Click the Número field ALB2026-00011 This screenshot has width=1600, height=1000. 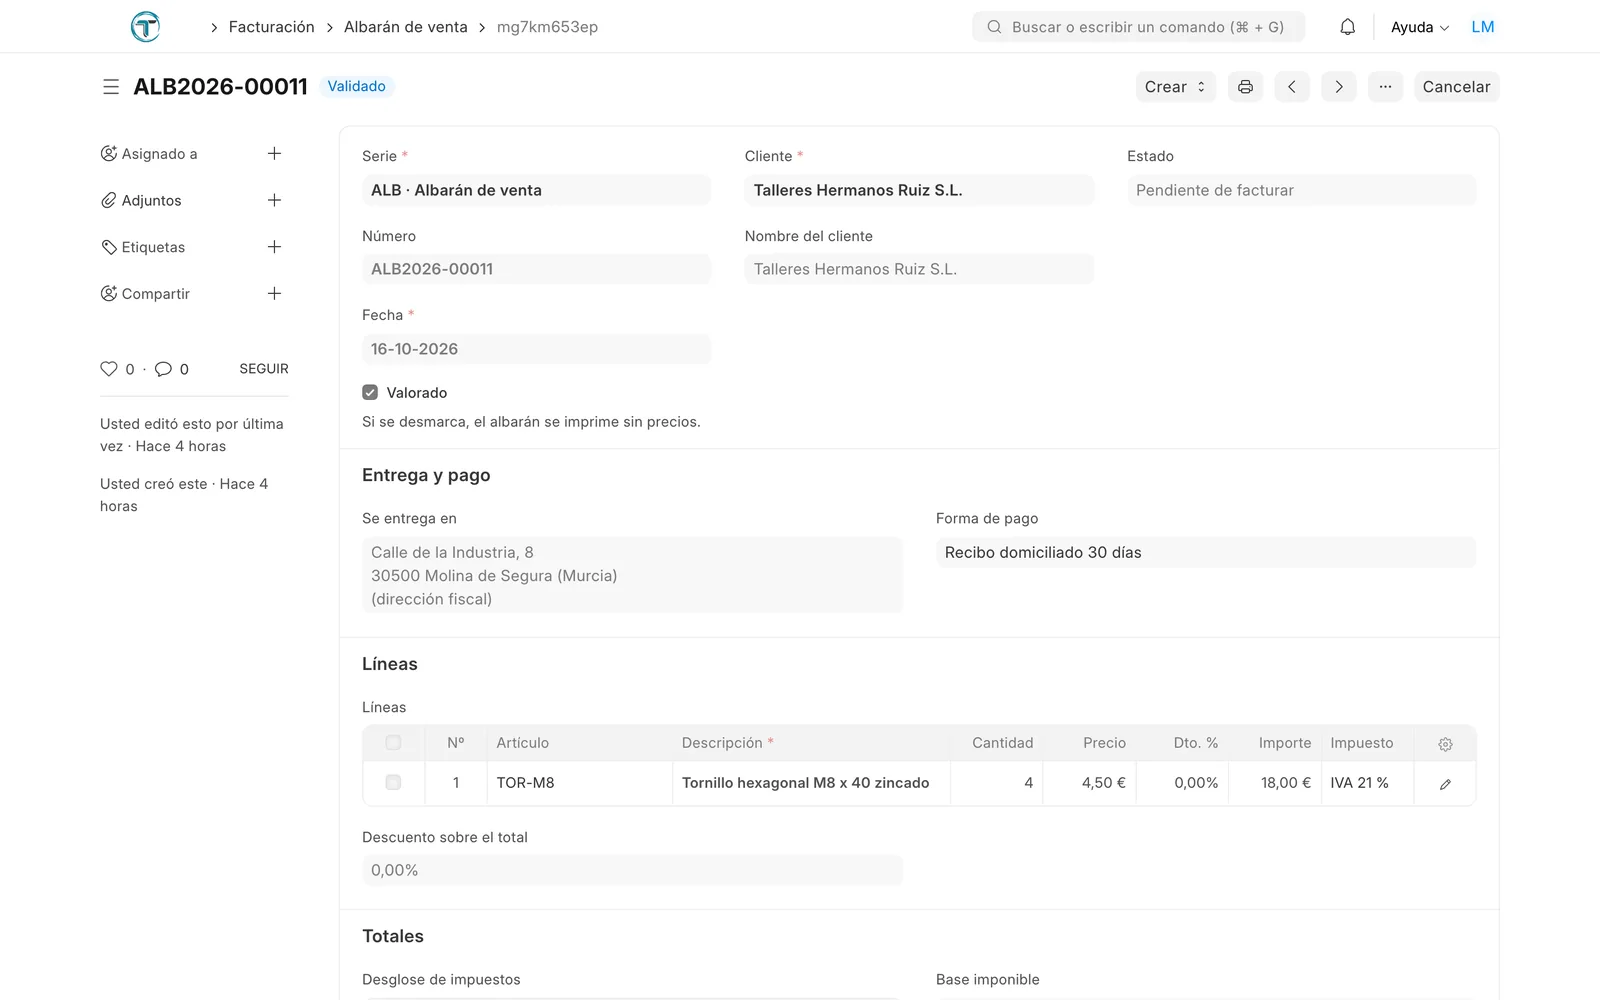pos(536,269)
